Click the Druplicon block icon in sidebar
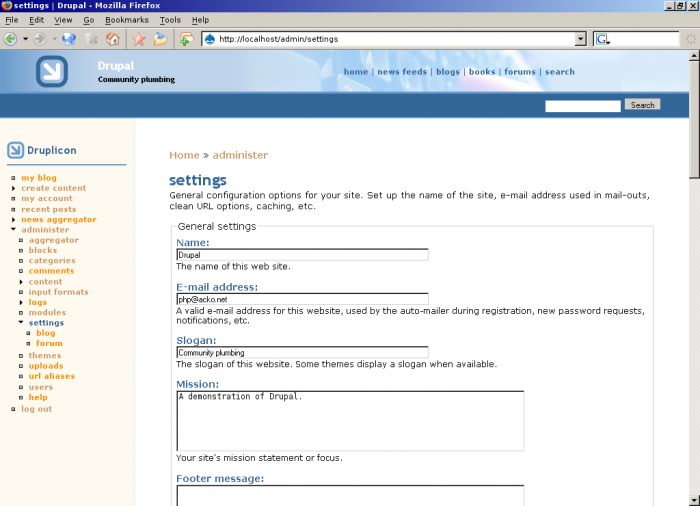The height and width of the screenshot is (506, 700). [x=15, y=150]
